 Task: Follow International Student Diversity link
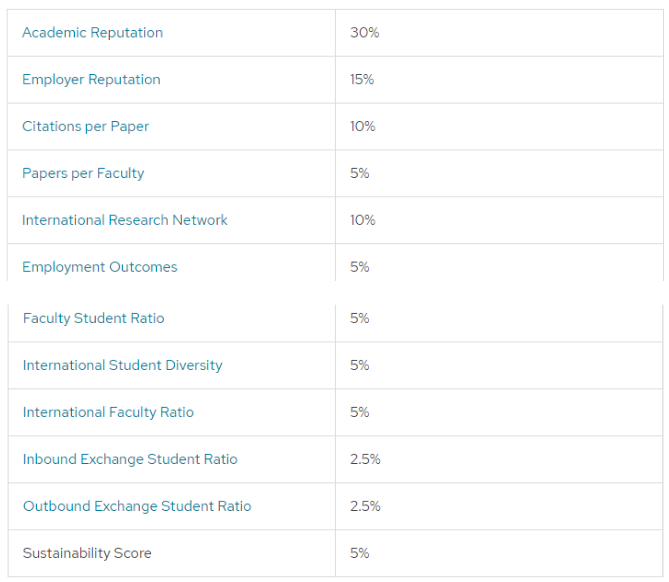122,365
